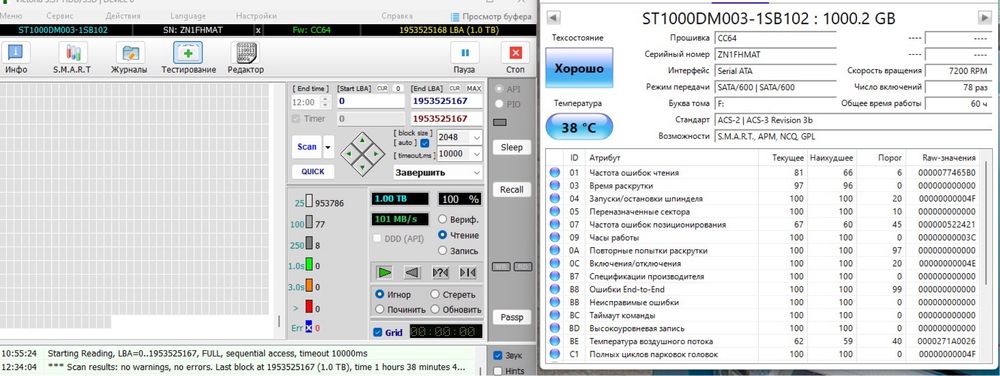Stop the scan with Стоп button

(x=515, y=57)
